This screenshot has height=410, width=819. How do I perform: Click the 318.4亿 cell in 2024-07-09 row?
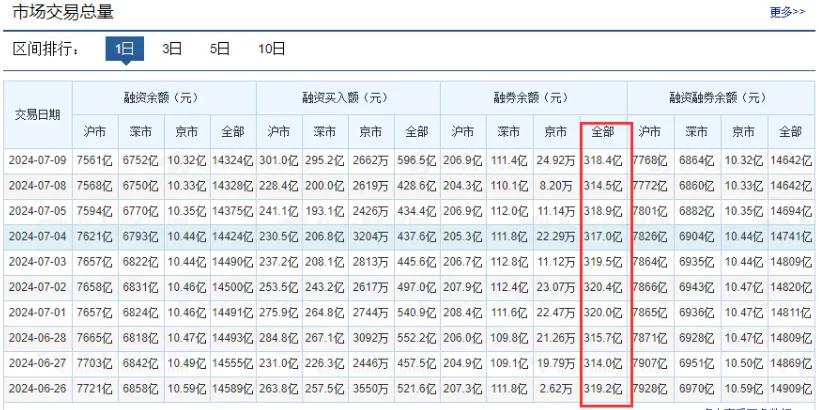point(603,160)
